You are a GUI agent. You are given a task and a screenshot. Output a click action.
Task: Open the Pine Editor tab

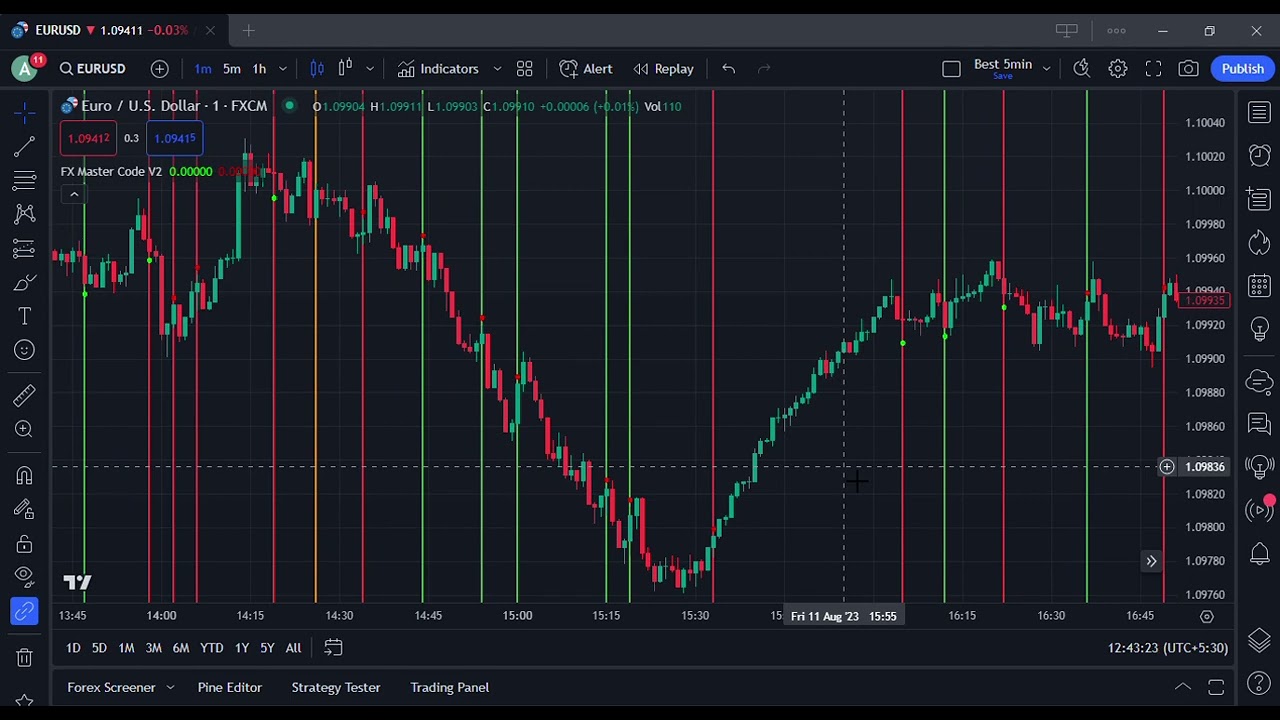[x=230, y=687]
